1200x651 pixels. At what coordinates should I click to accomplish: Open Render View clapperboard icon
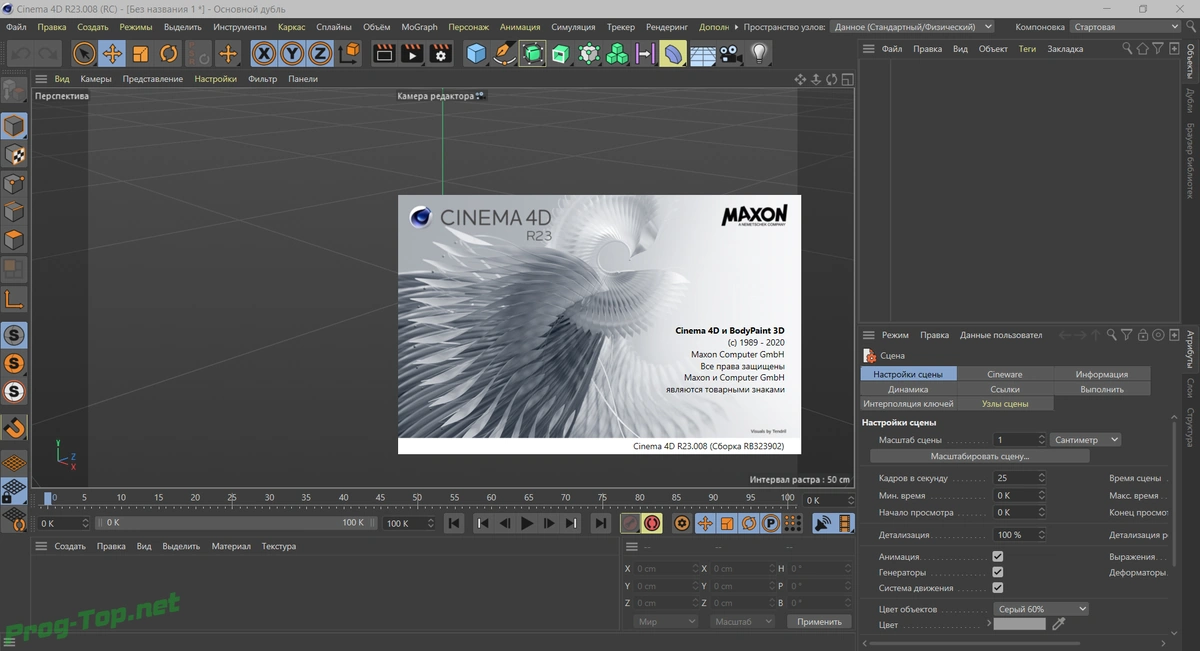(x=385, y=53)
